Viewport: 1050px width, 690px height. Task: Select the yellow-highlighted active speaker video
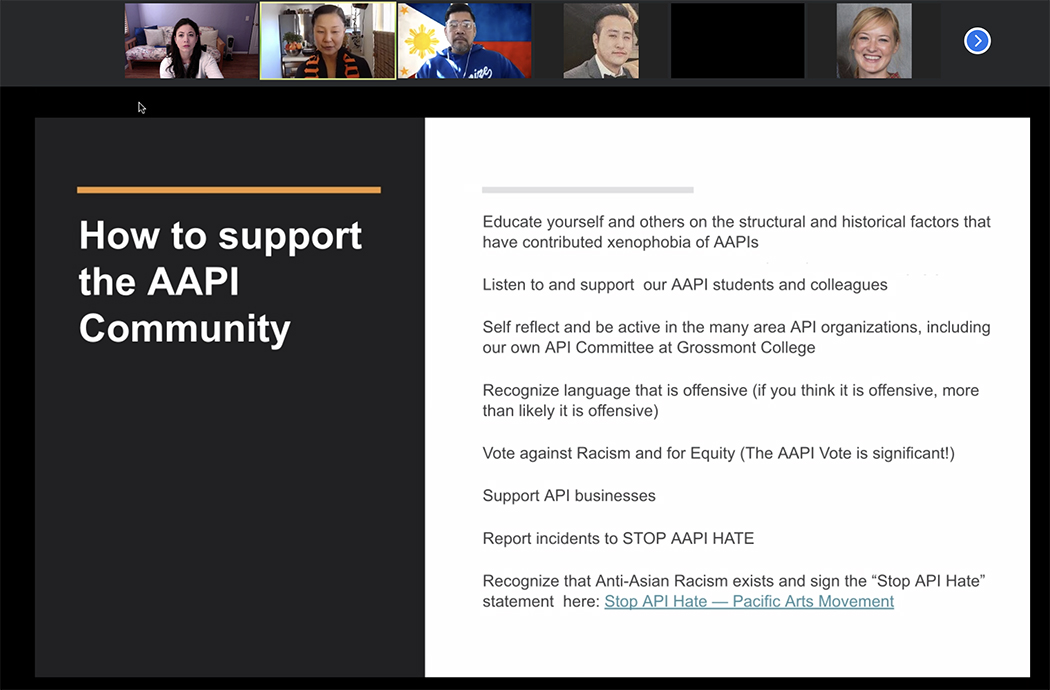[x=328, y=41]
